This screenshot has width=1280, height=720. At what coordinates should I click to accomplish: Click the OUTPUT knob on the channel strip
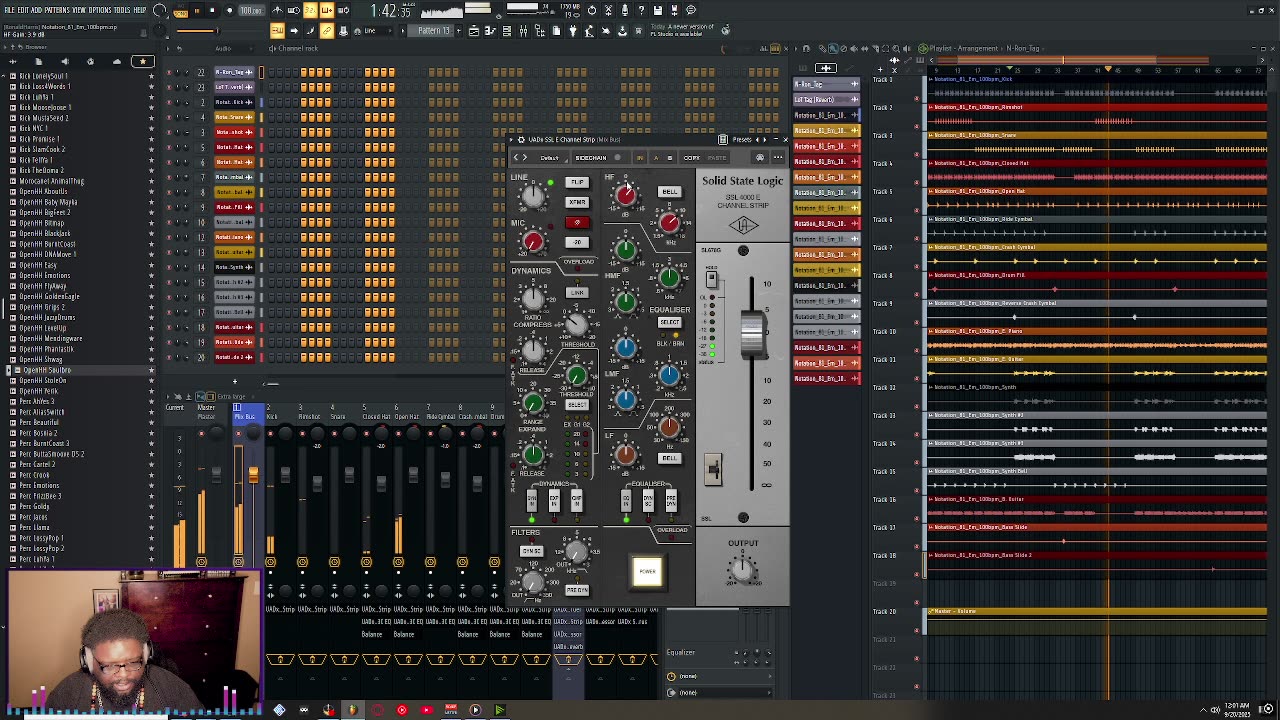coord(742,570)
